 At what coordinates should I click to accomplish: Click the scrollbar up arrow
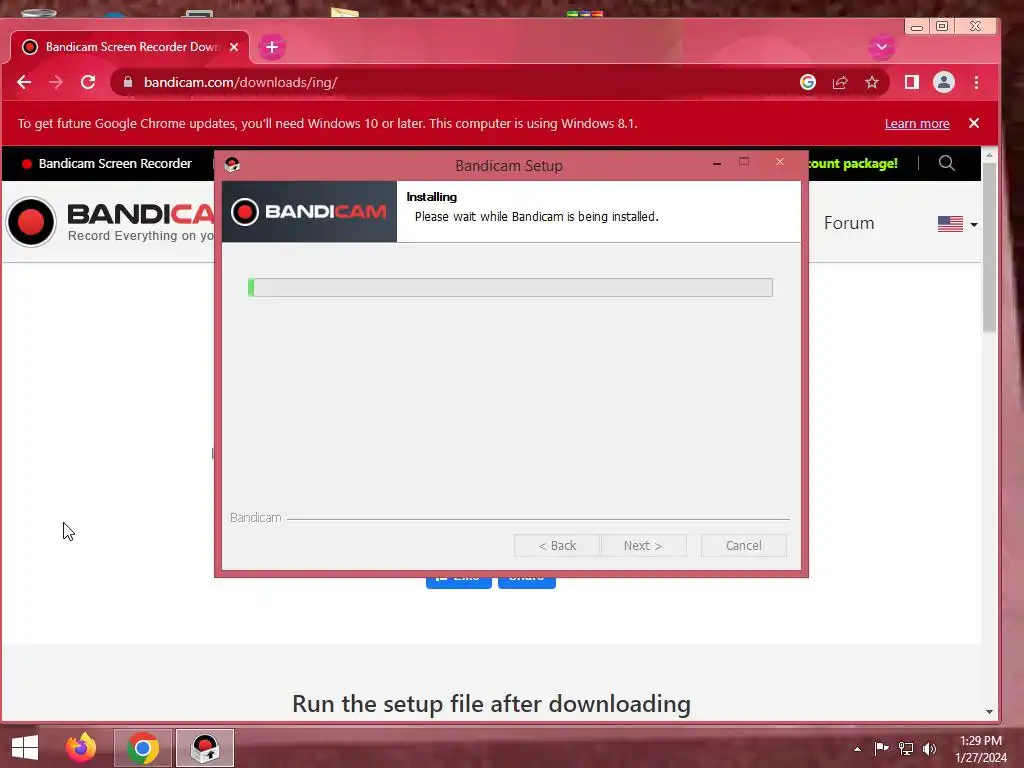[x=989, y=155]
